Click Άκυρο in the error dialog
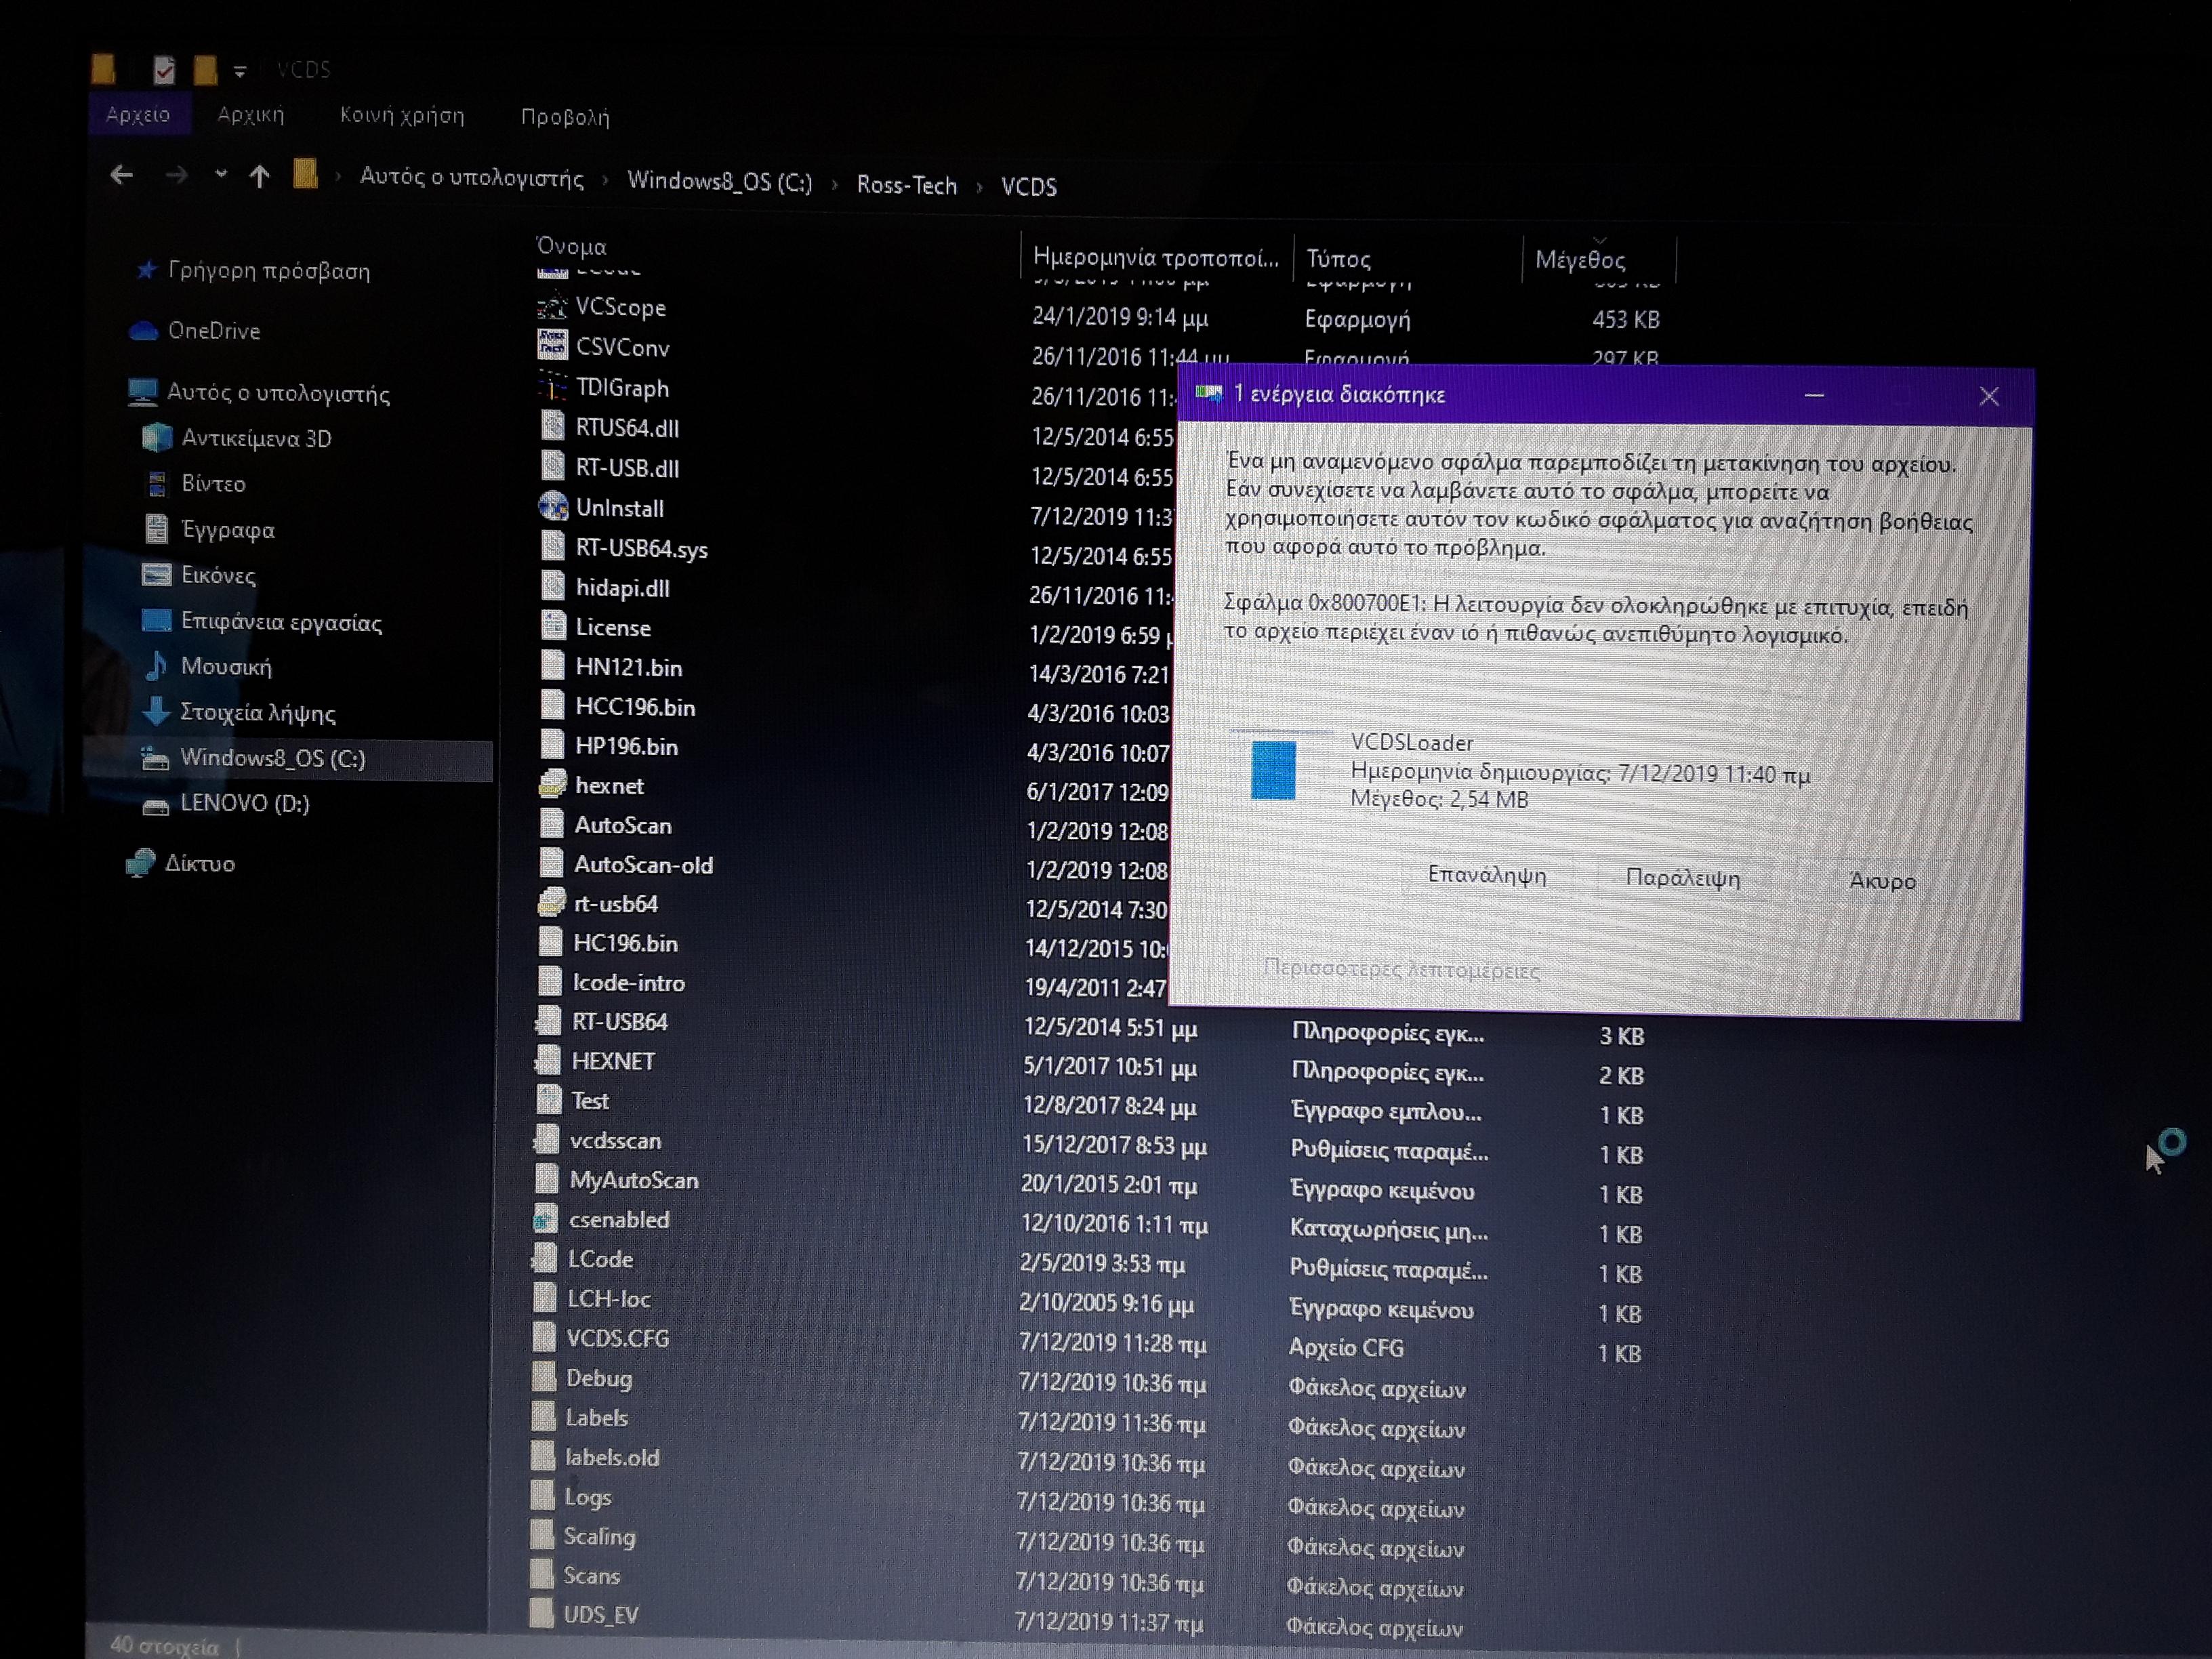Screen dimensions: 2212x1659 point(1882,881)
